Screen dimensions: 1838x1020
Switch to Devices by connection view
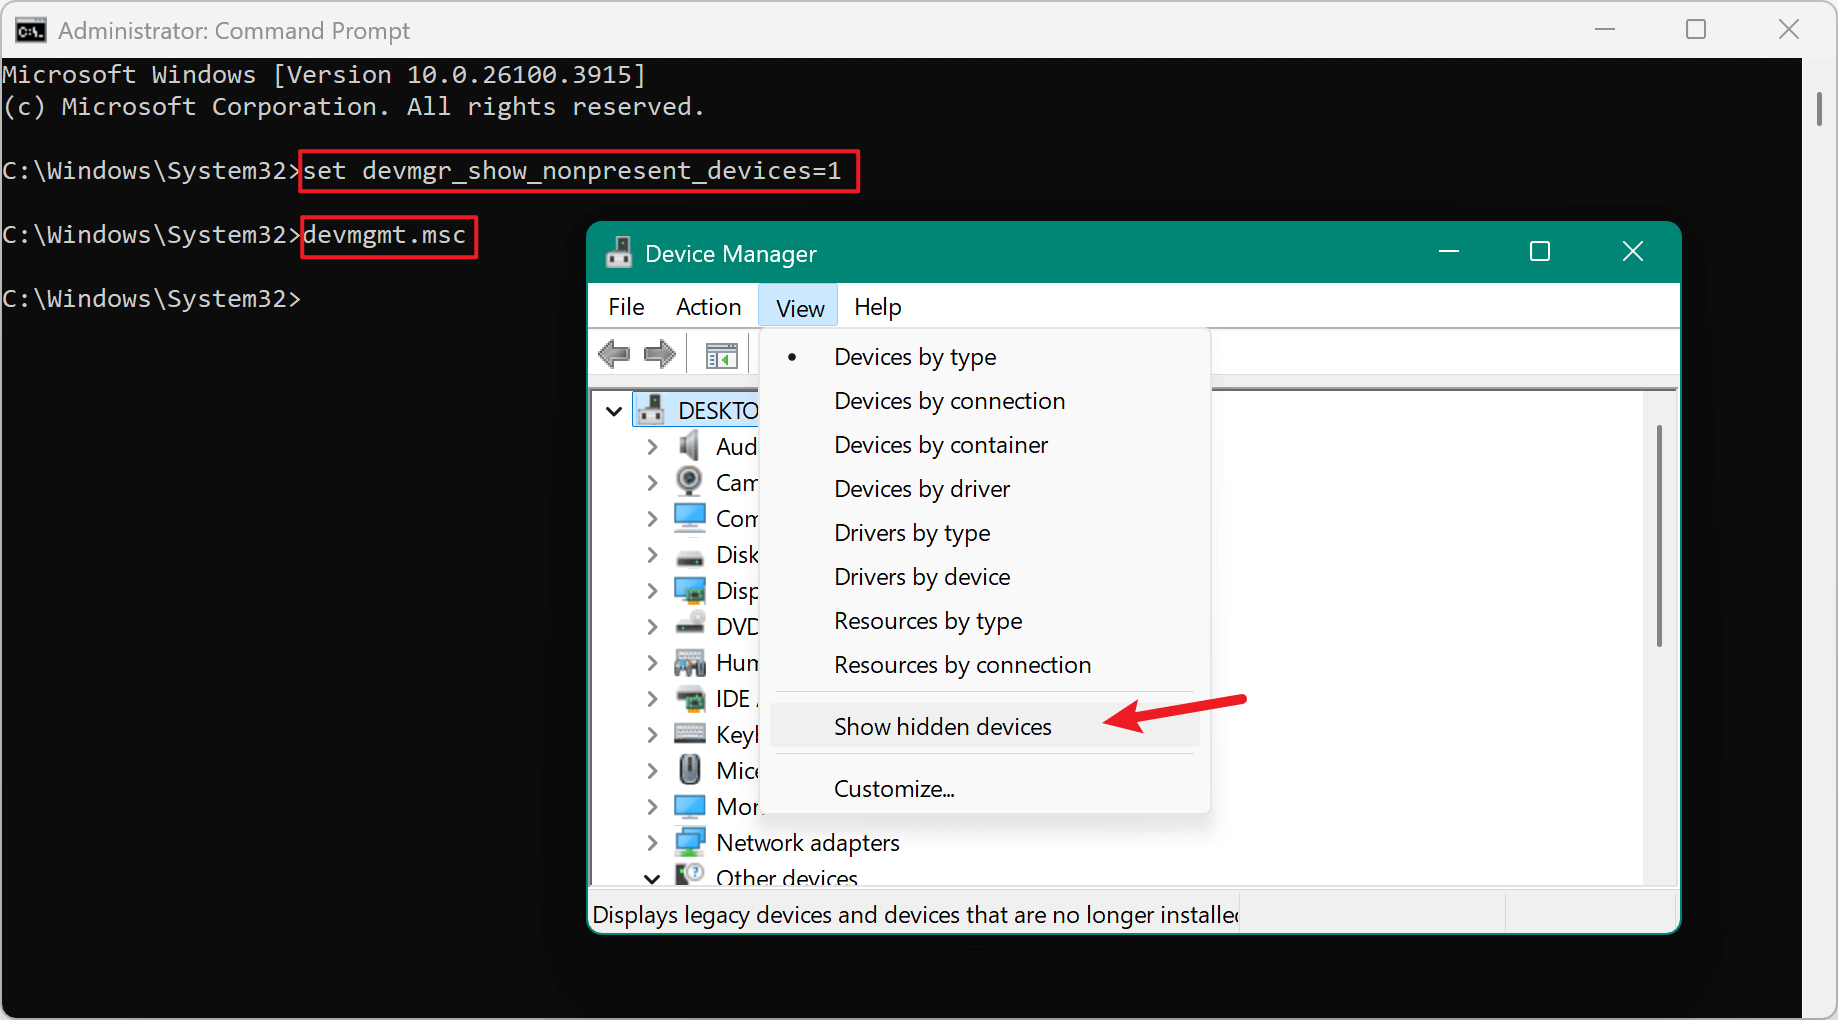(x=948, y=400)
